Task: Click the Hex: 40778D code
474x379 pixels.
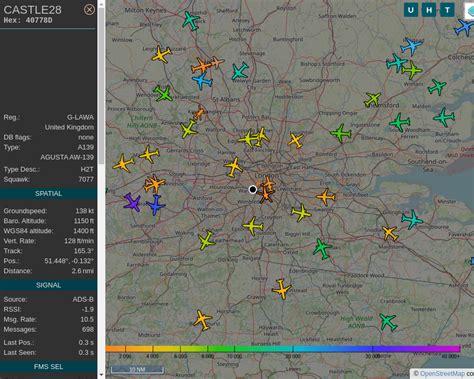Action: [x=28, y=21]
